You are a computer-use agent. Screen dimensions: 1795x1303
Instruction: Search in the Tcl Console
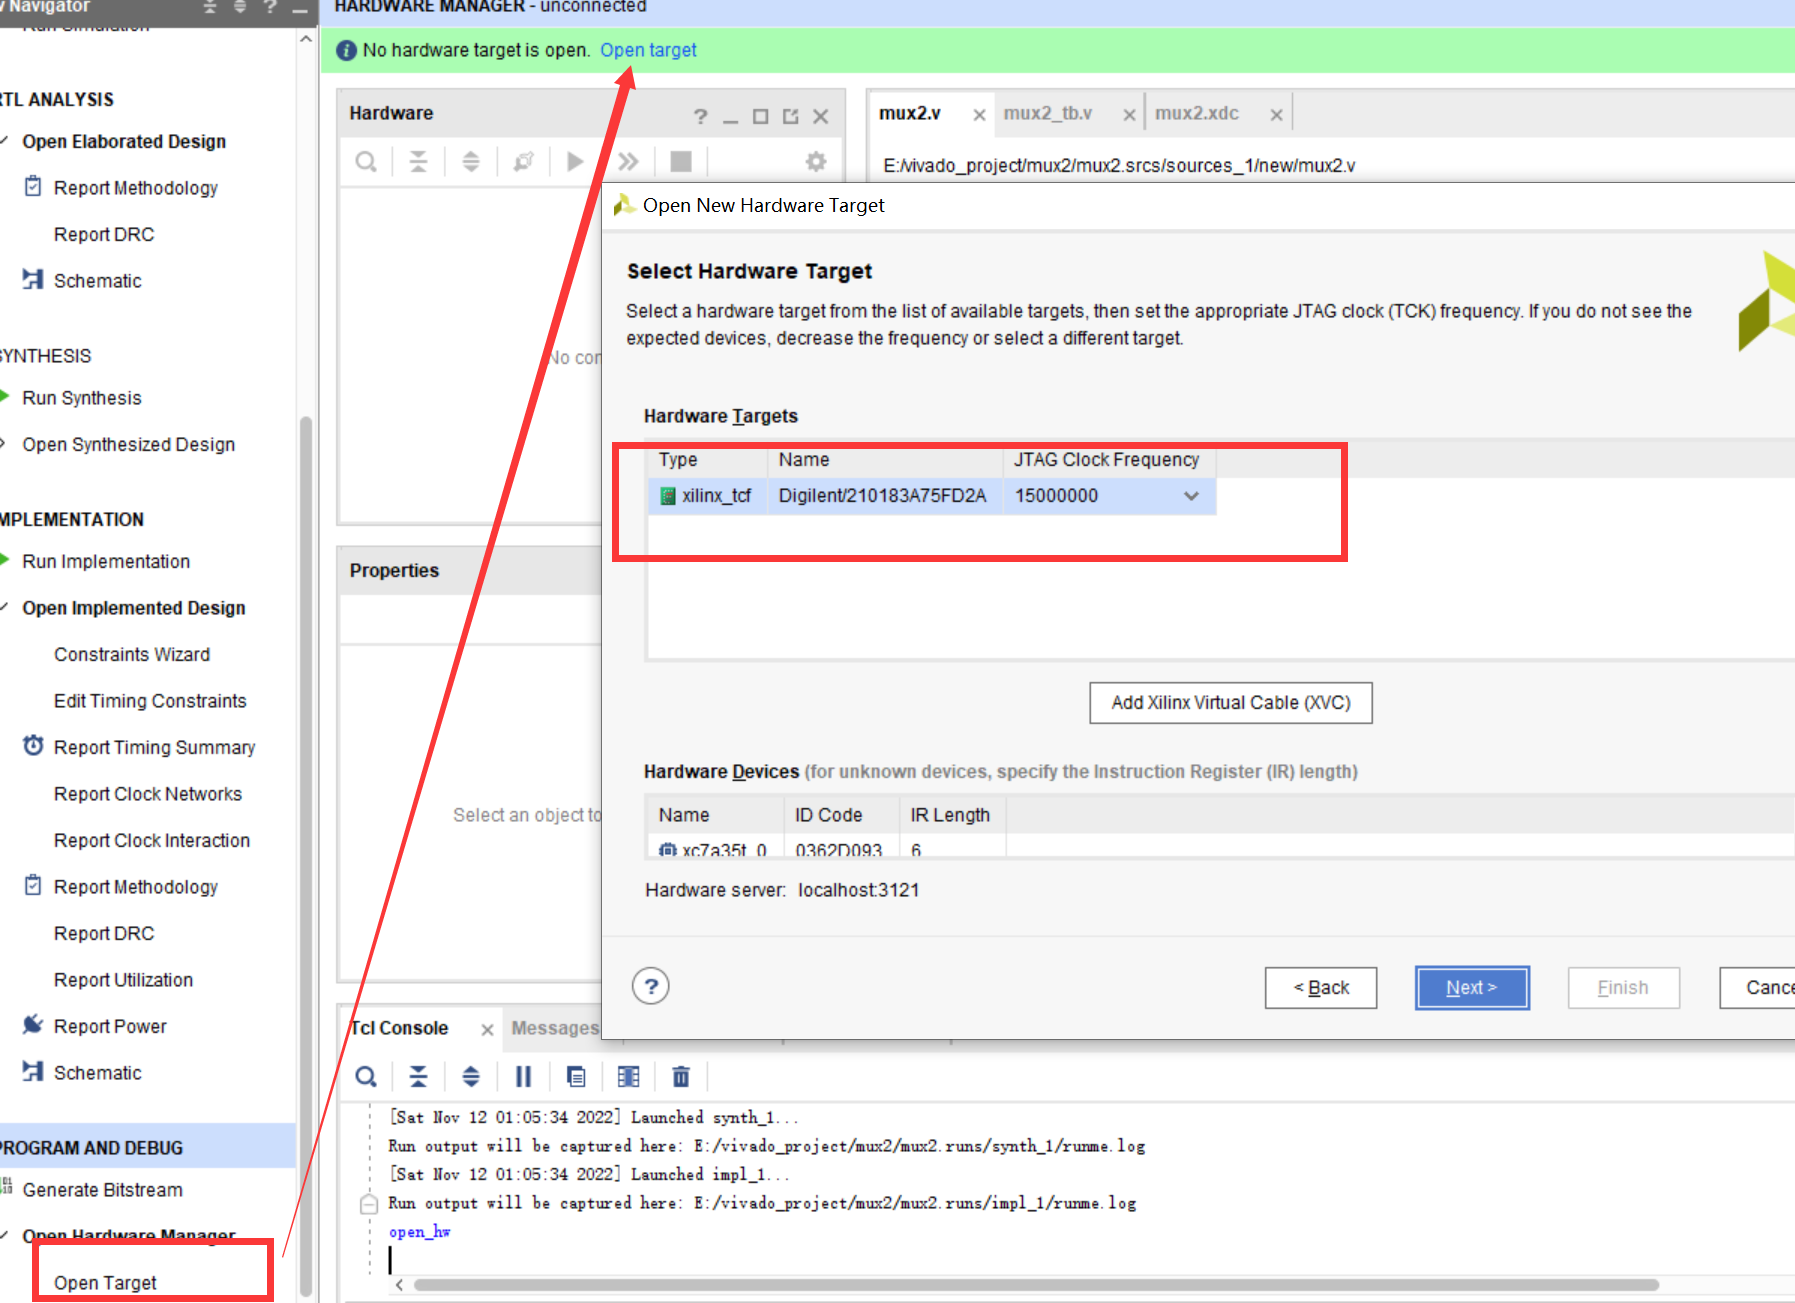click(x=366, y=1076)
